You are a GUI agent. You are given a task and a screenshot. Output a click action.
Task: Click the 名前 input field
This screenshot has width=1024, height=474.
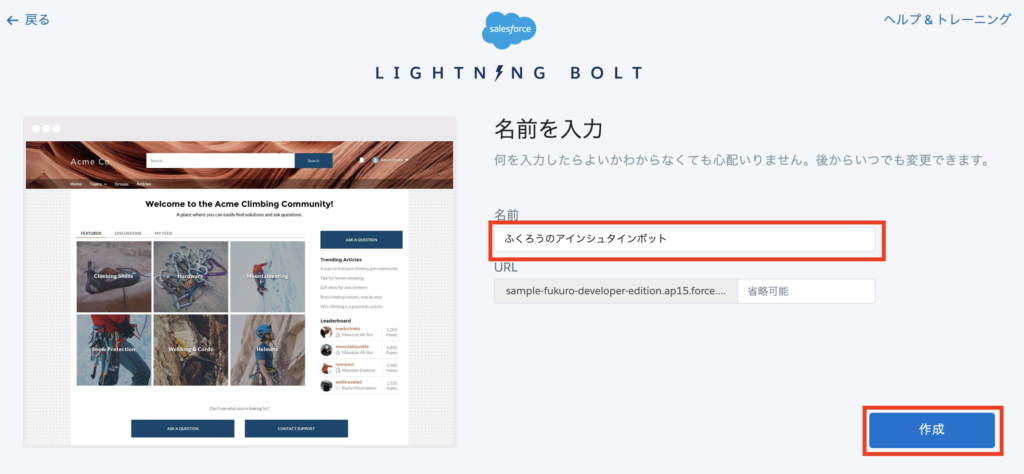point(684,239)
